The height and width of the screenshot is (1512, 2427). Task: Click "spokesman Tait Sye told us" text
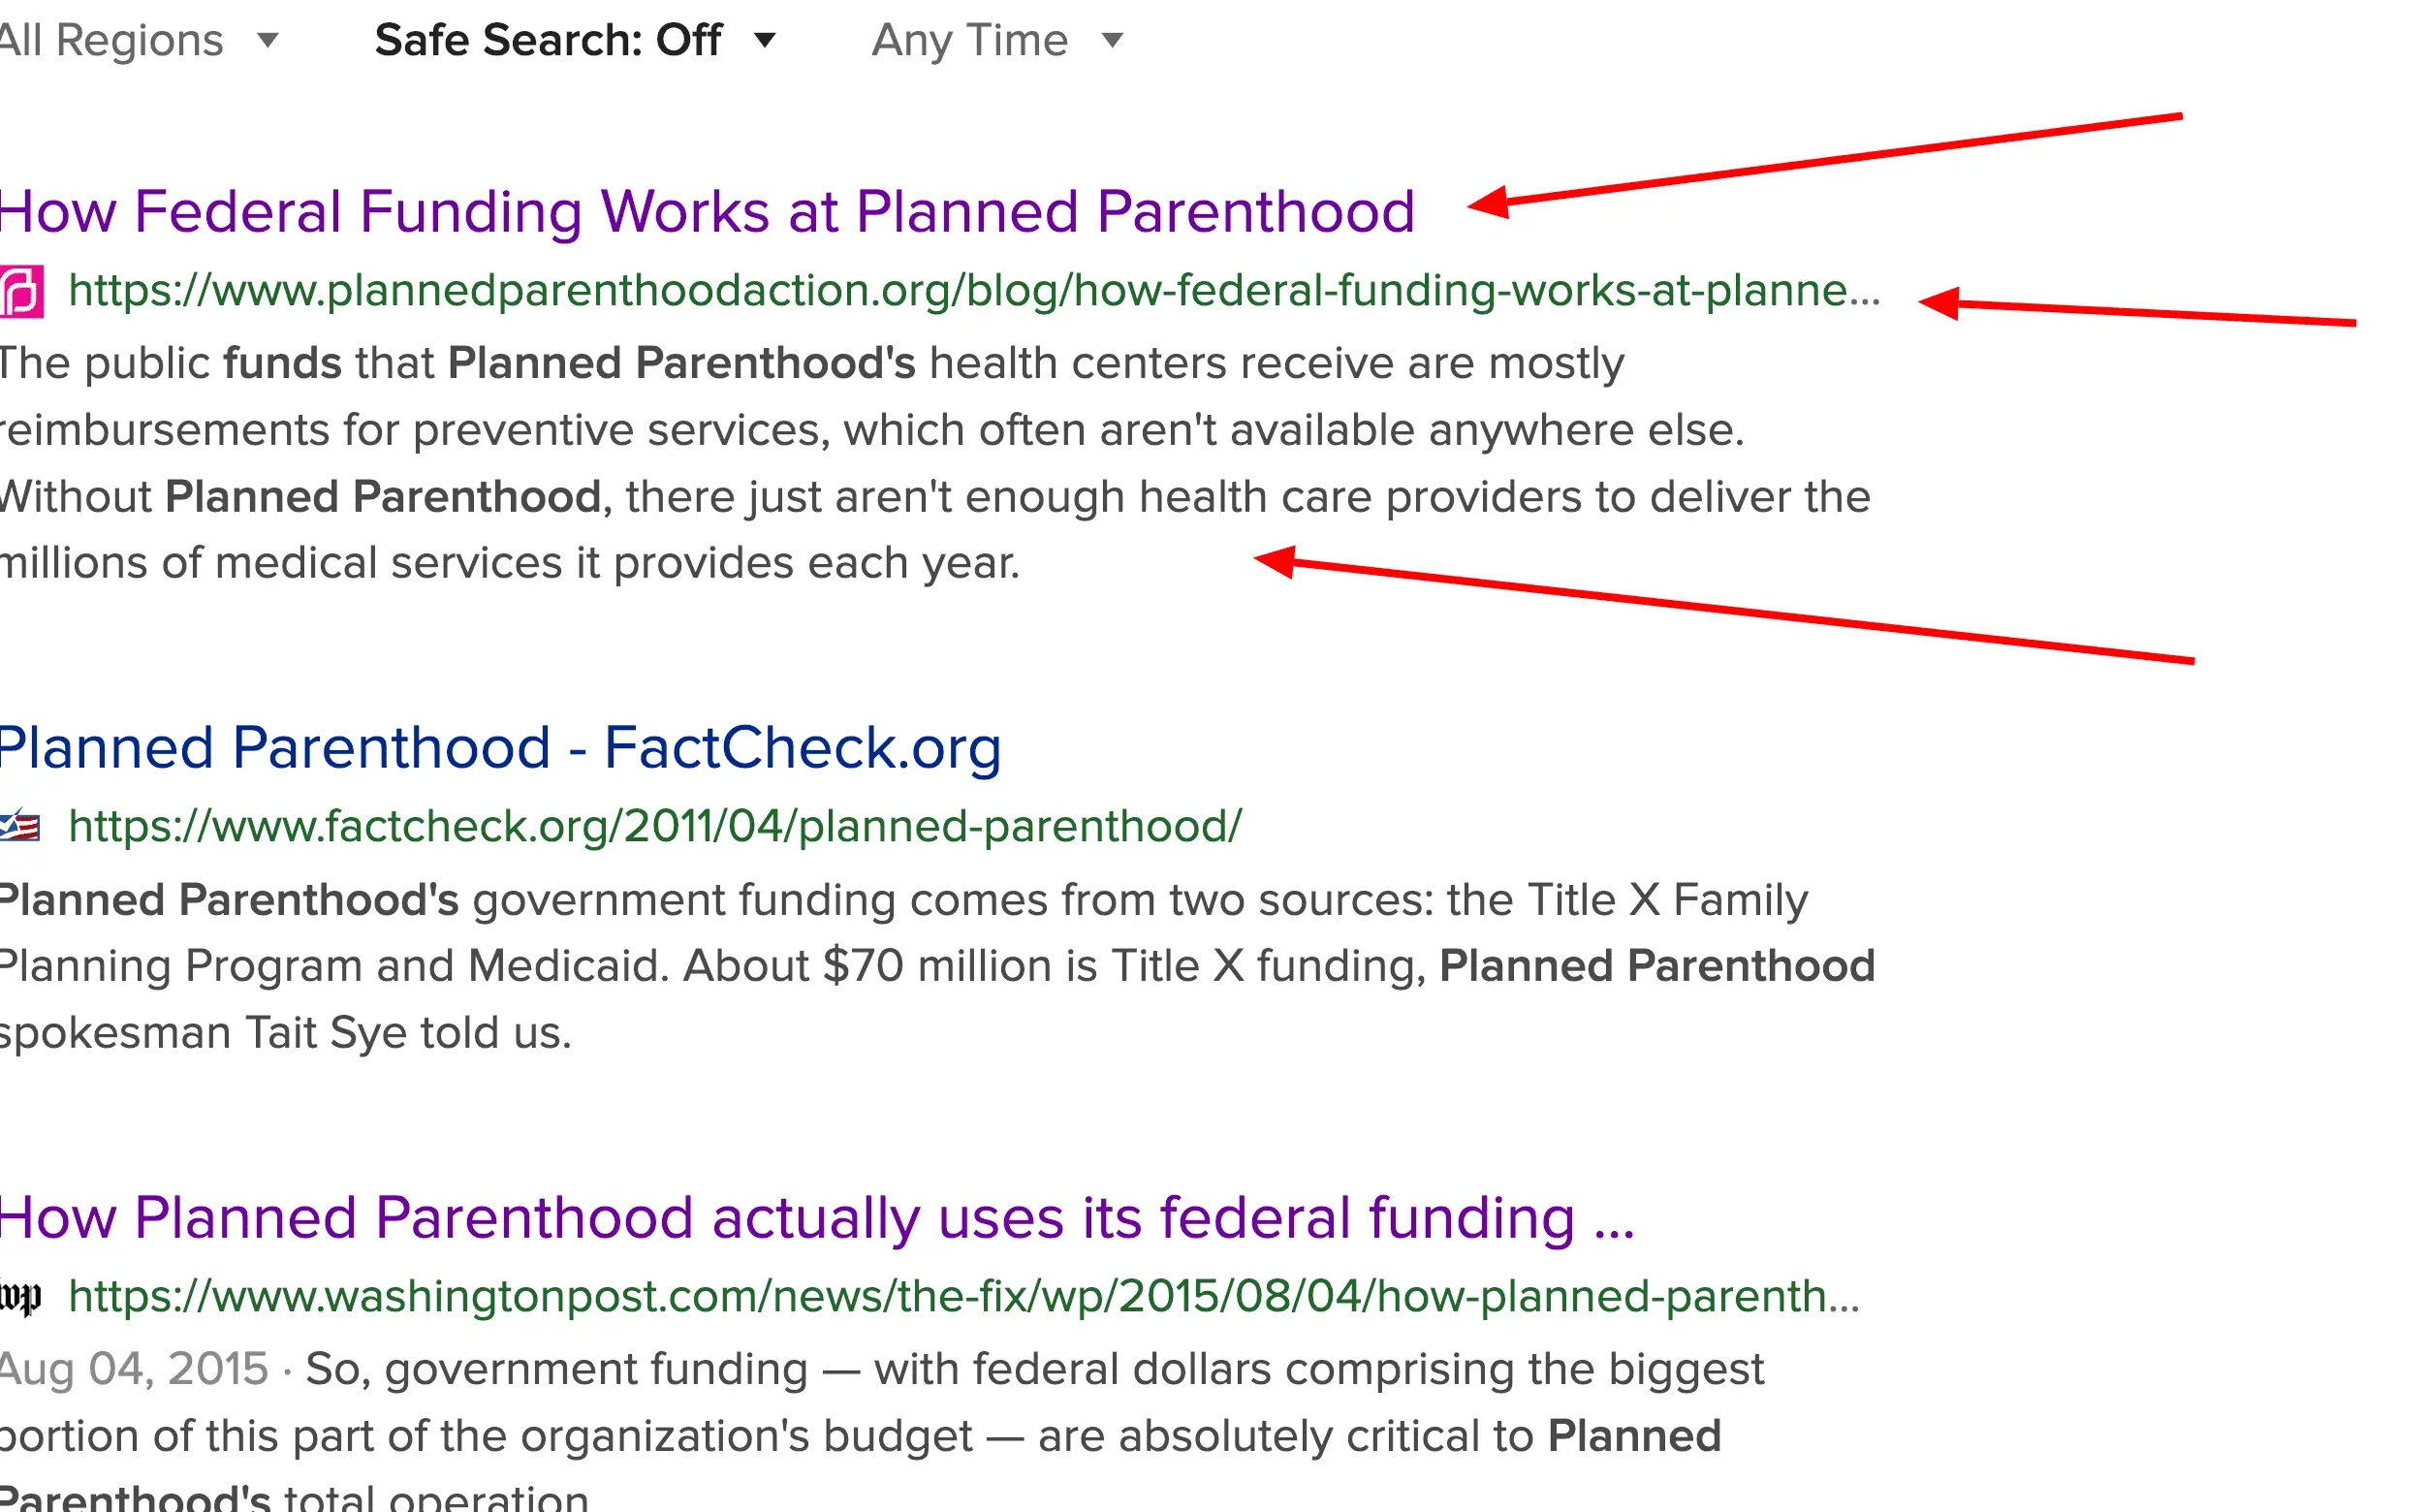click(x=286, y=1033)
